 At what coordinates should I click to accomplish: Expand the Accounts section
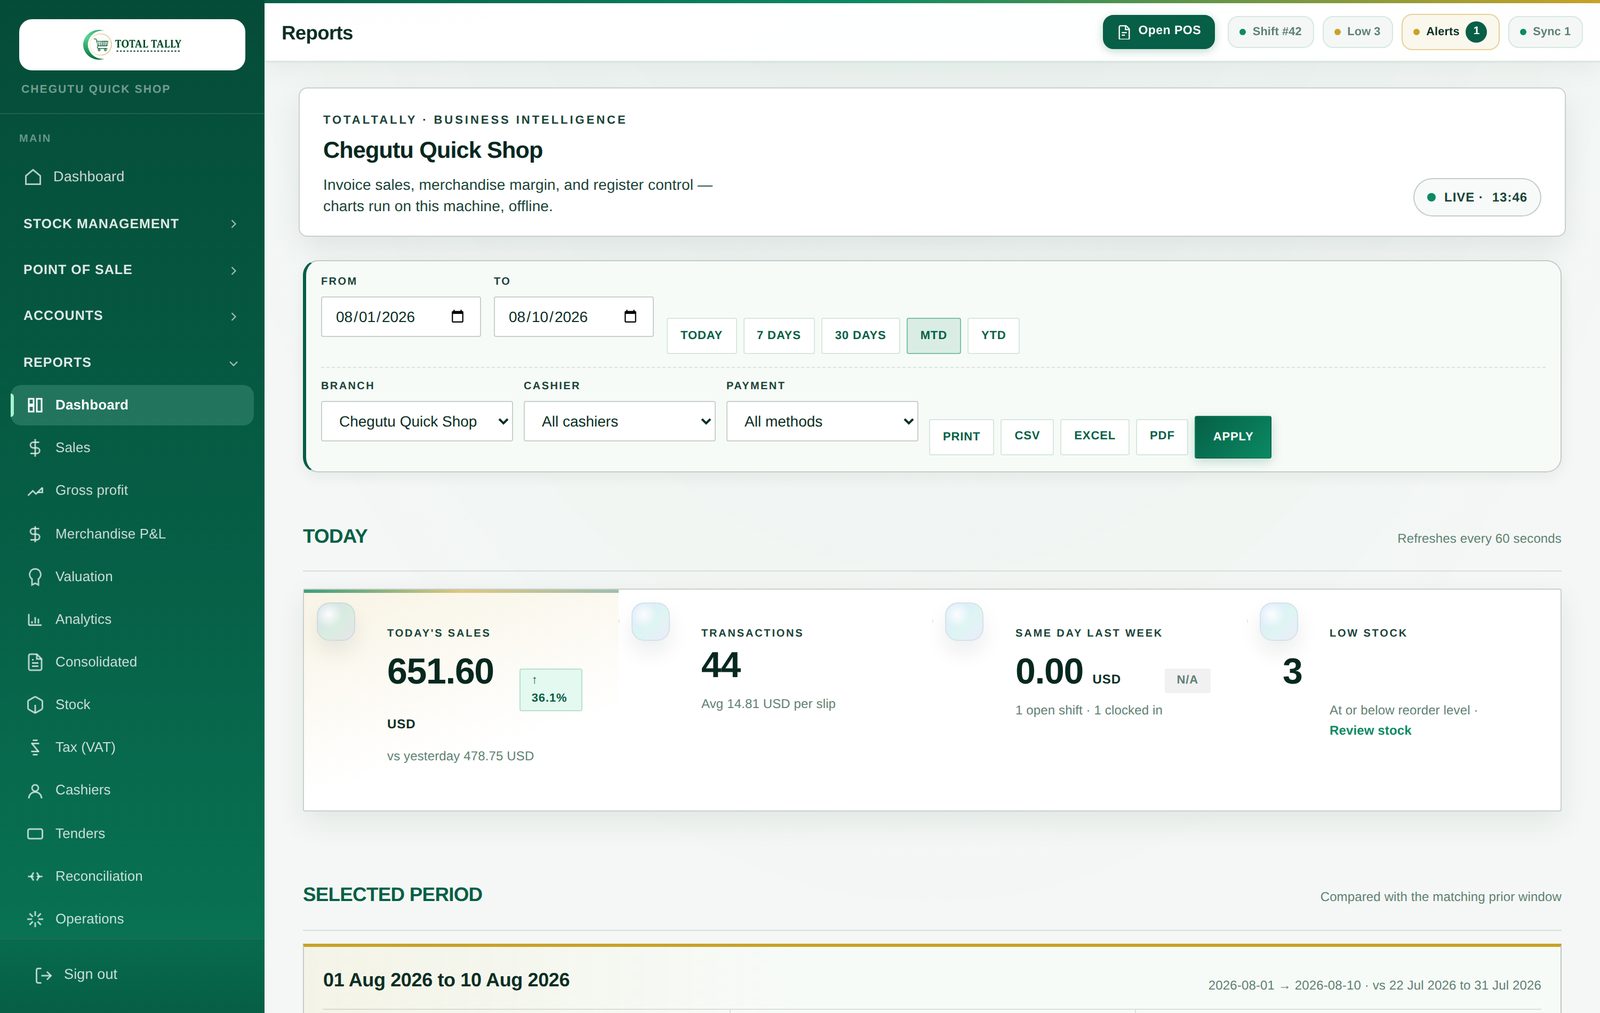(132, 316)
